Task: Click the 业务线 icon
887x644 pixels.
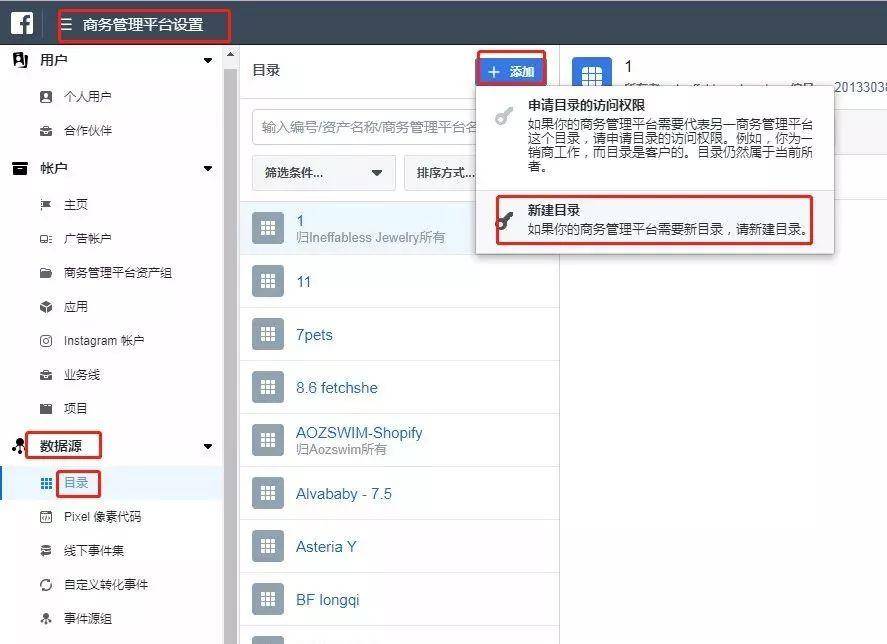Action: (46, 375)
